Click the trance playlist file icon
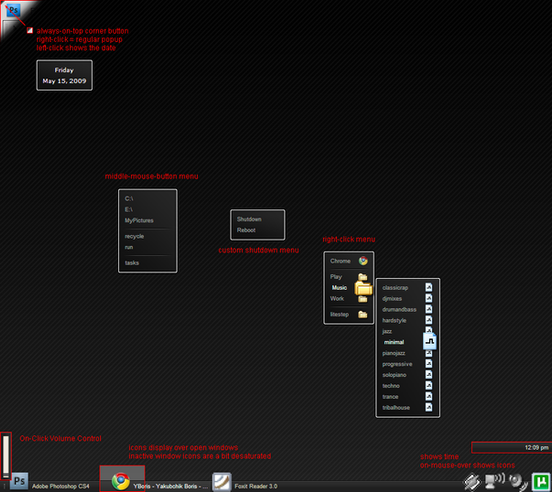 point(428,397)
